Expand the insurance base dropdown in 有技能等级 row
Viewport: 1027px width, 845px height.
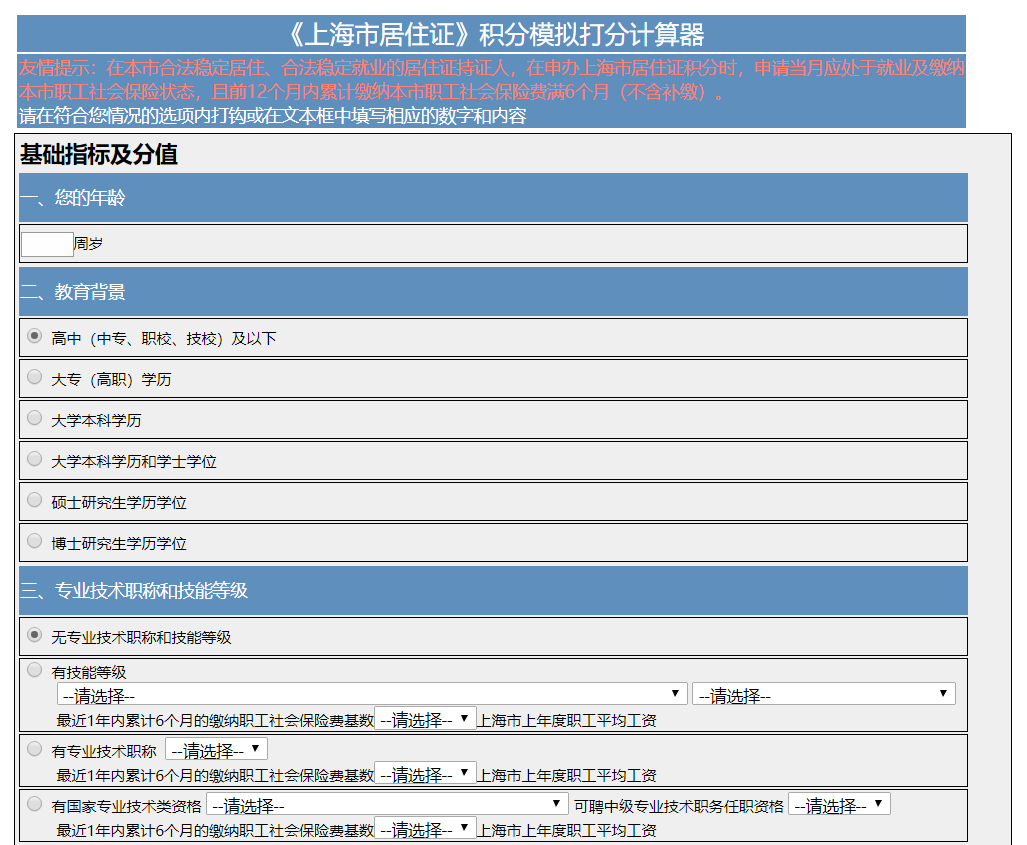[x=425, y=719]
